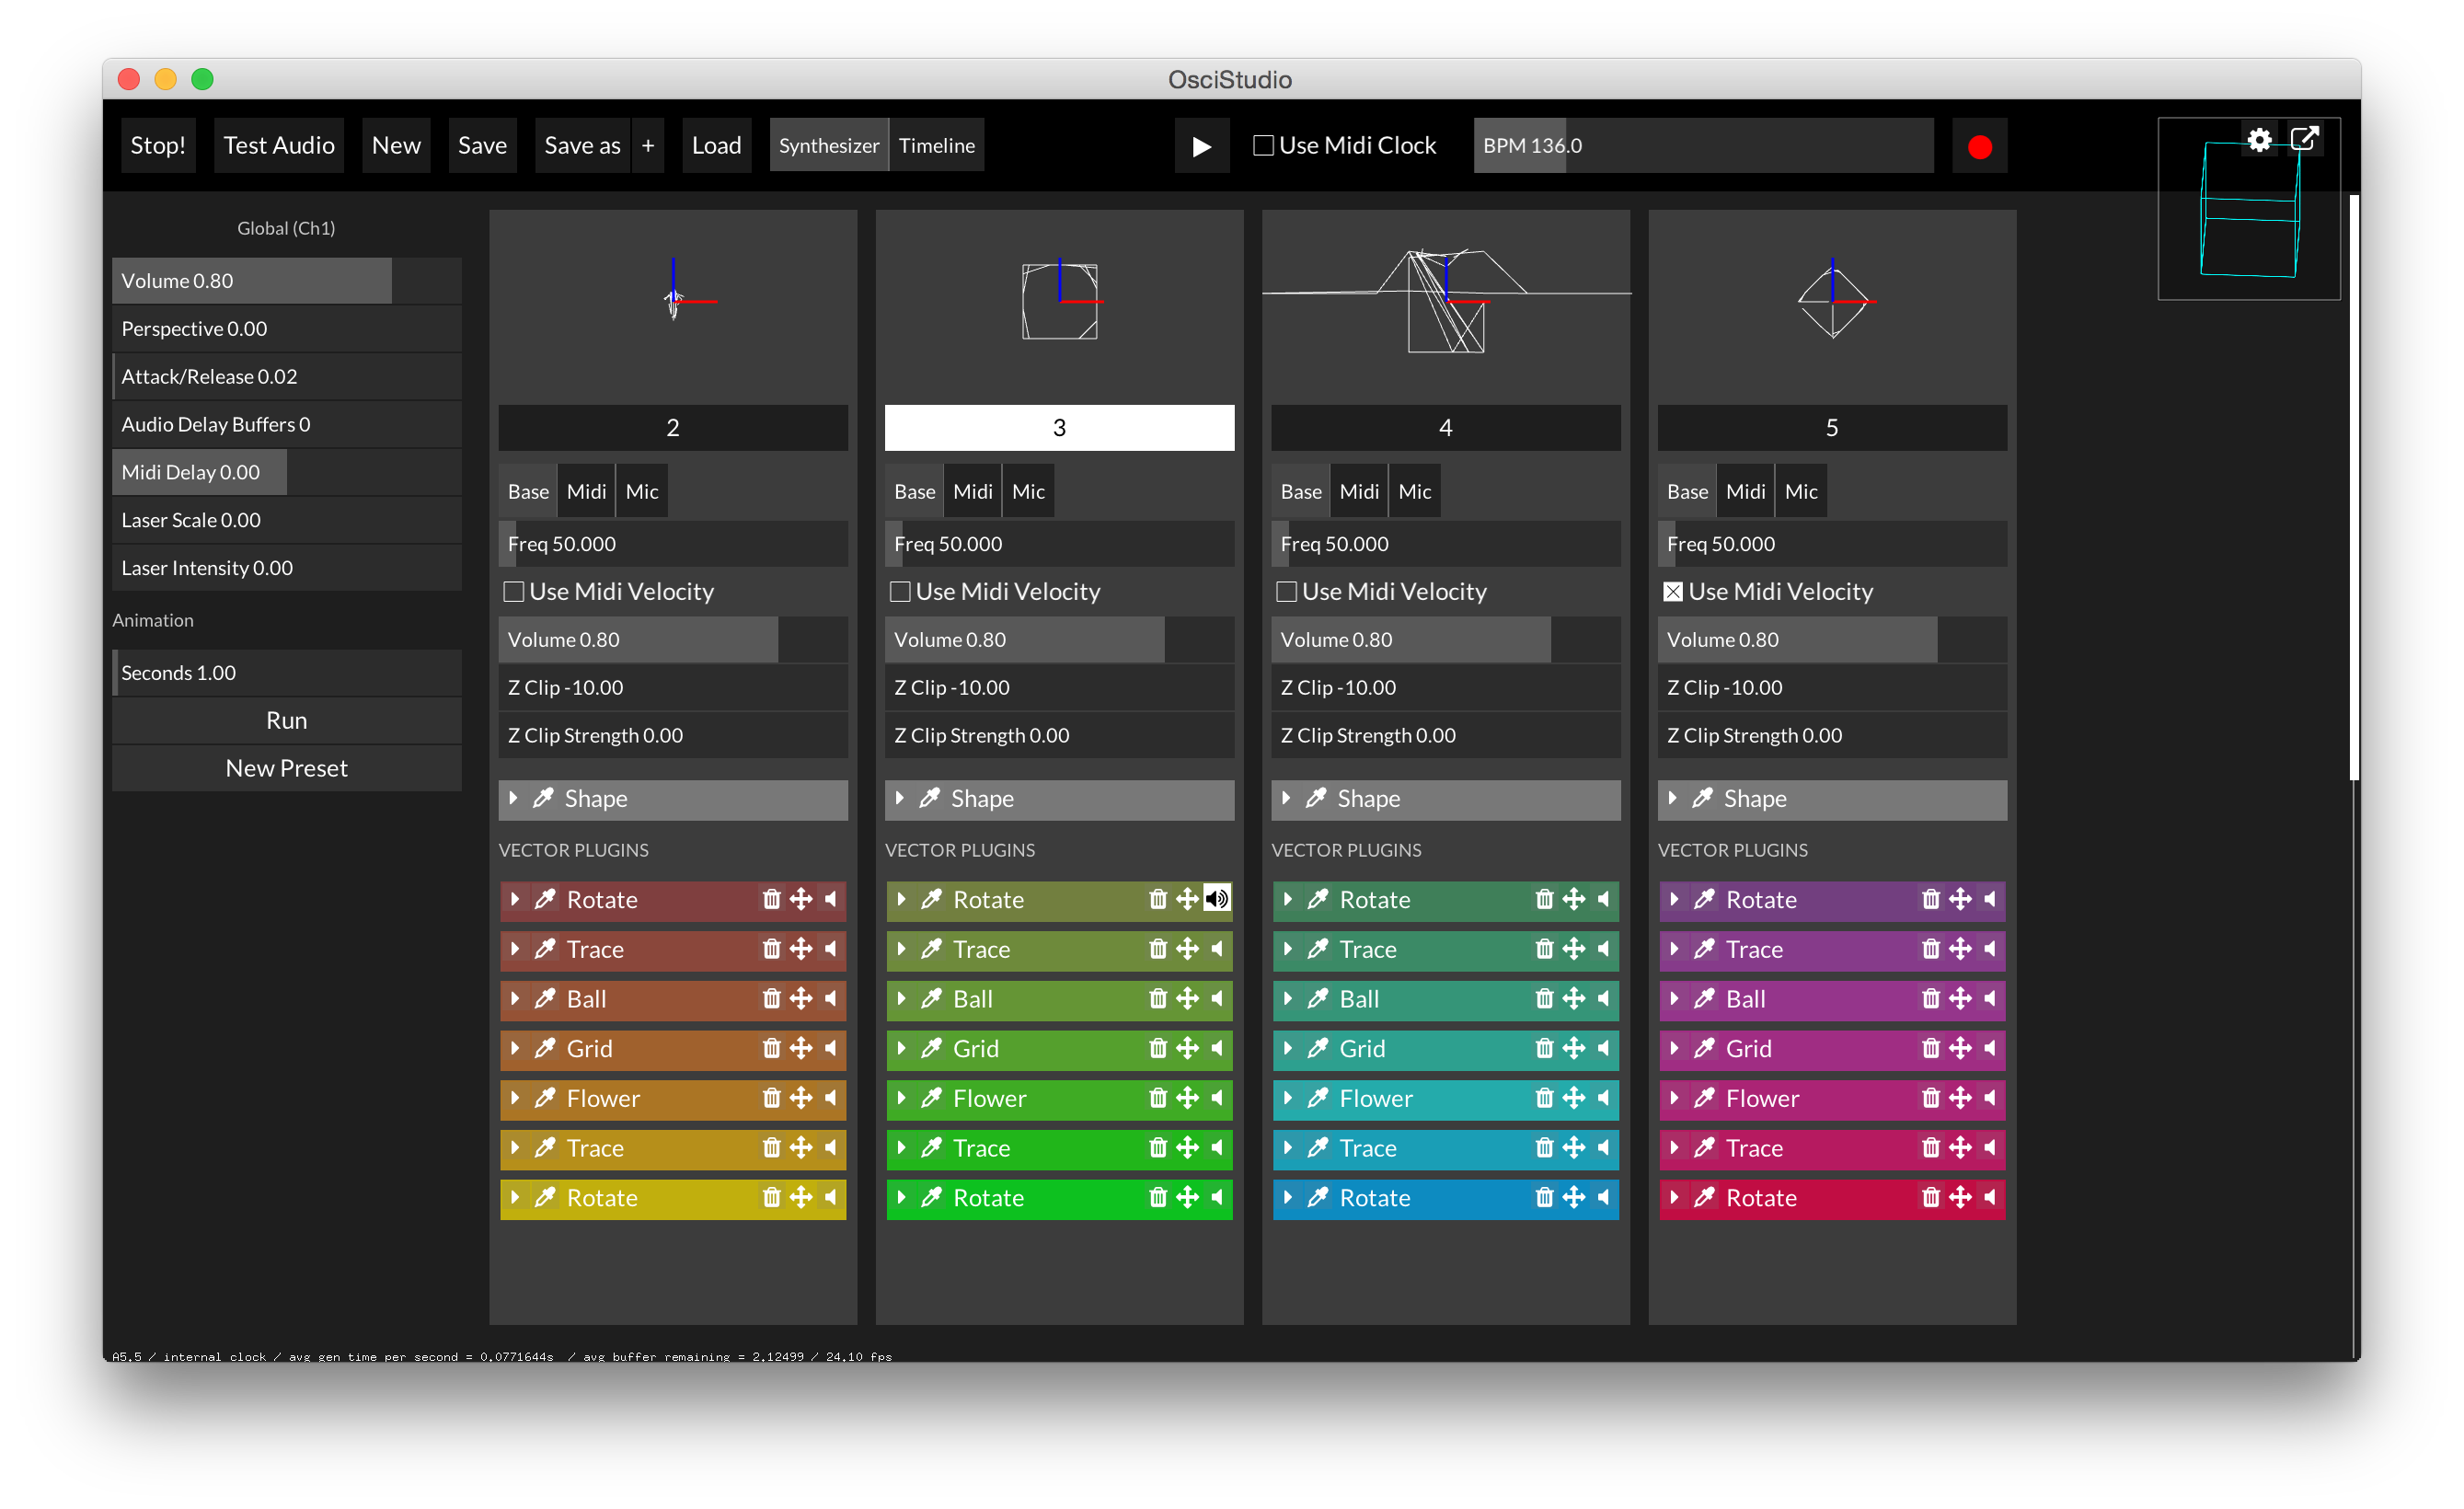Image resolution: width=2464 pixels, height=1509 pixels.
Task: Mute the active speaker on column 3 Rotate
Action: click(1216, 899)
